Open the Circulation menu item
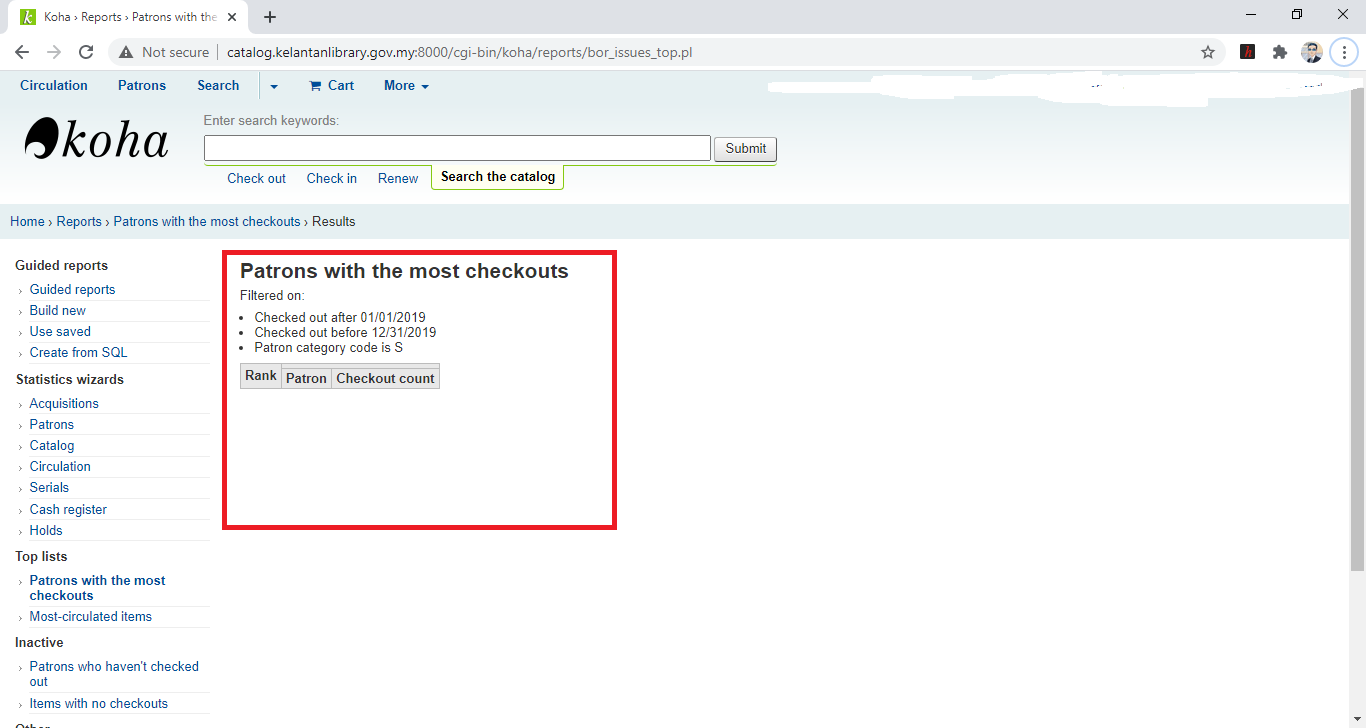 click(54, 86)
